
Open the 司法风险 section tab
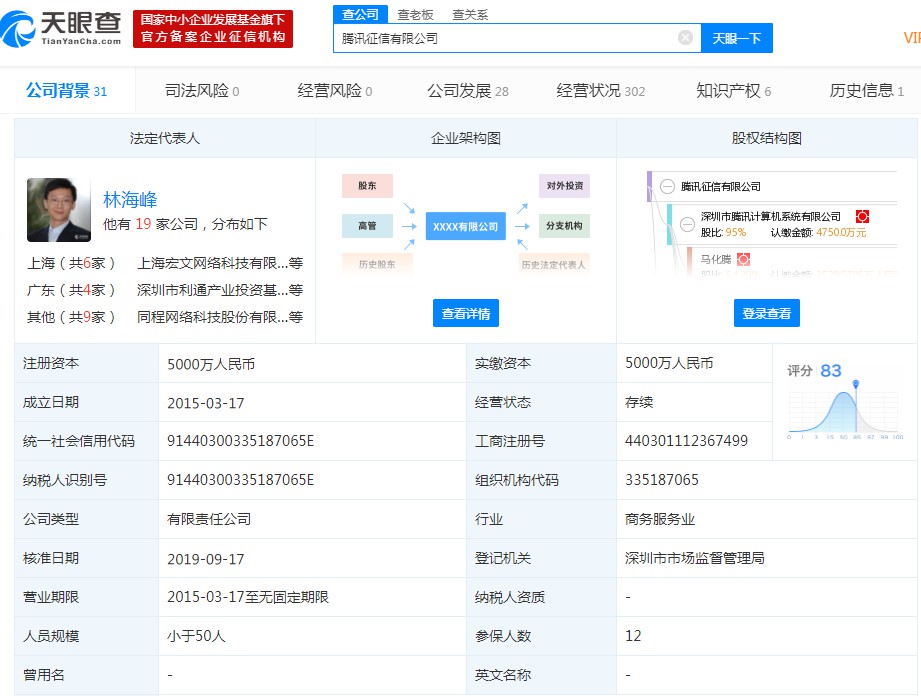click(x=201, y=90)
